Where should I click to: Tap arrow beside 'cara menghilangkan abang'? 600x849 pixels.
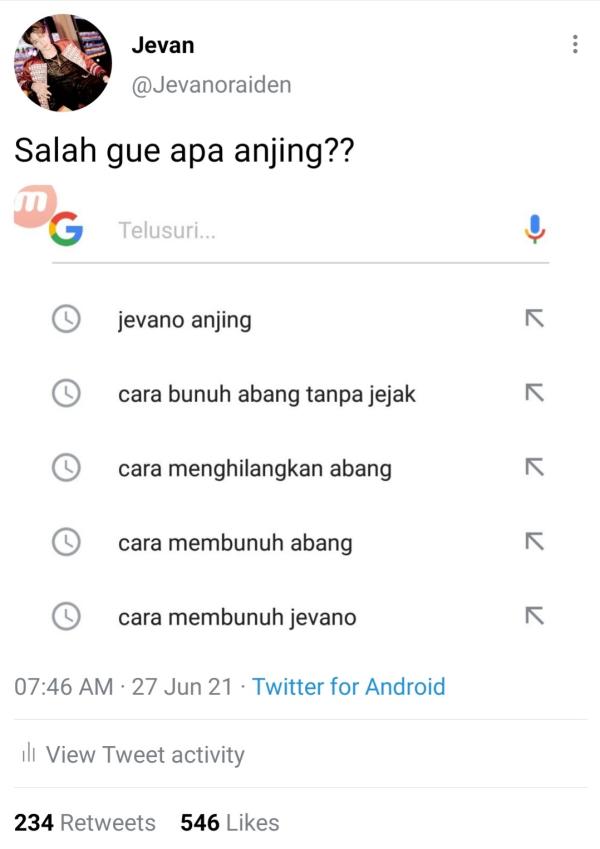[x=534, y=467]
